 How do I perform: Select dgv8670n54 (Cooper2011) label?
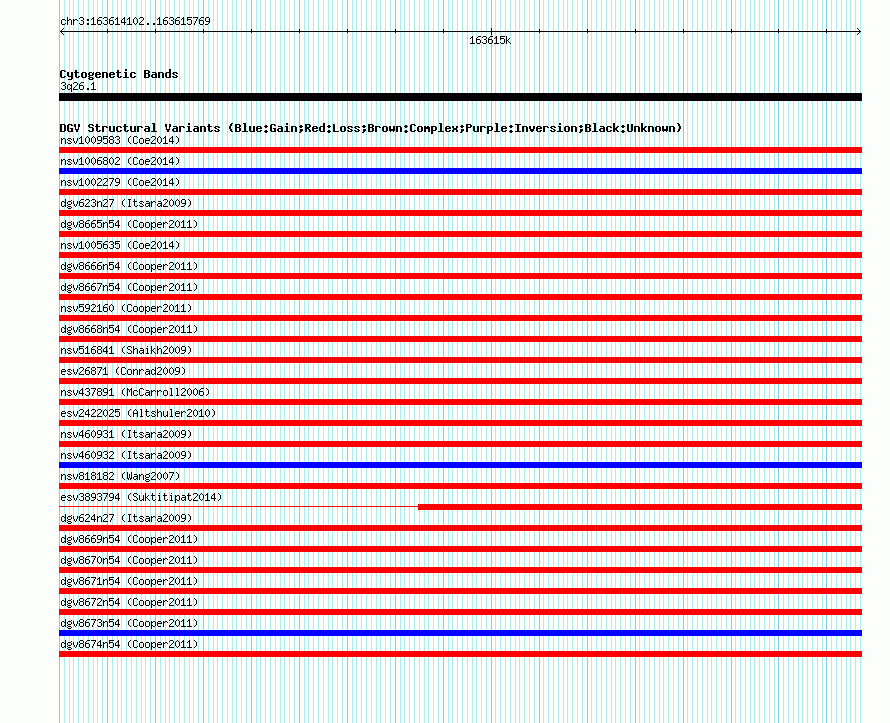pyautogui.click(x=129, y=560)
